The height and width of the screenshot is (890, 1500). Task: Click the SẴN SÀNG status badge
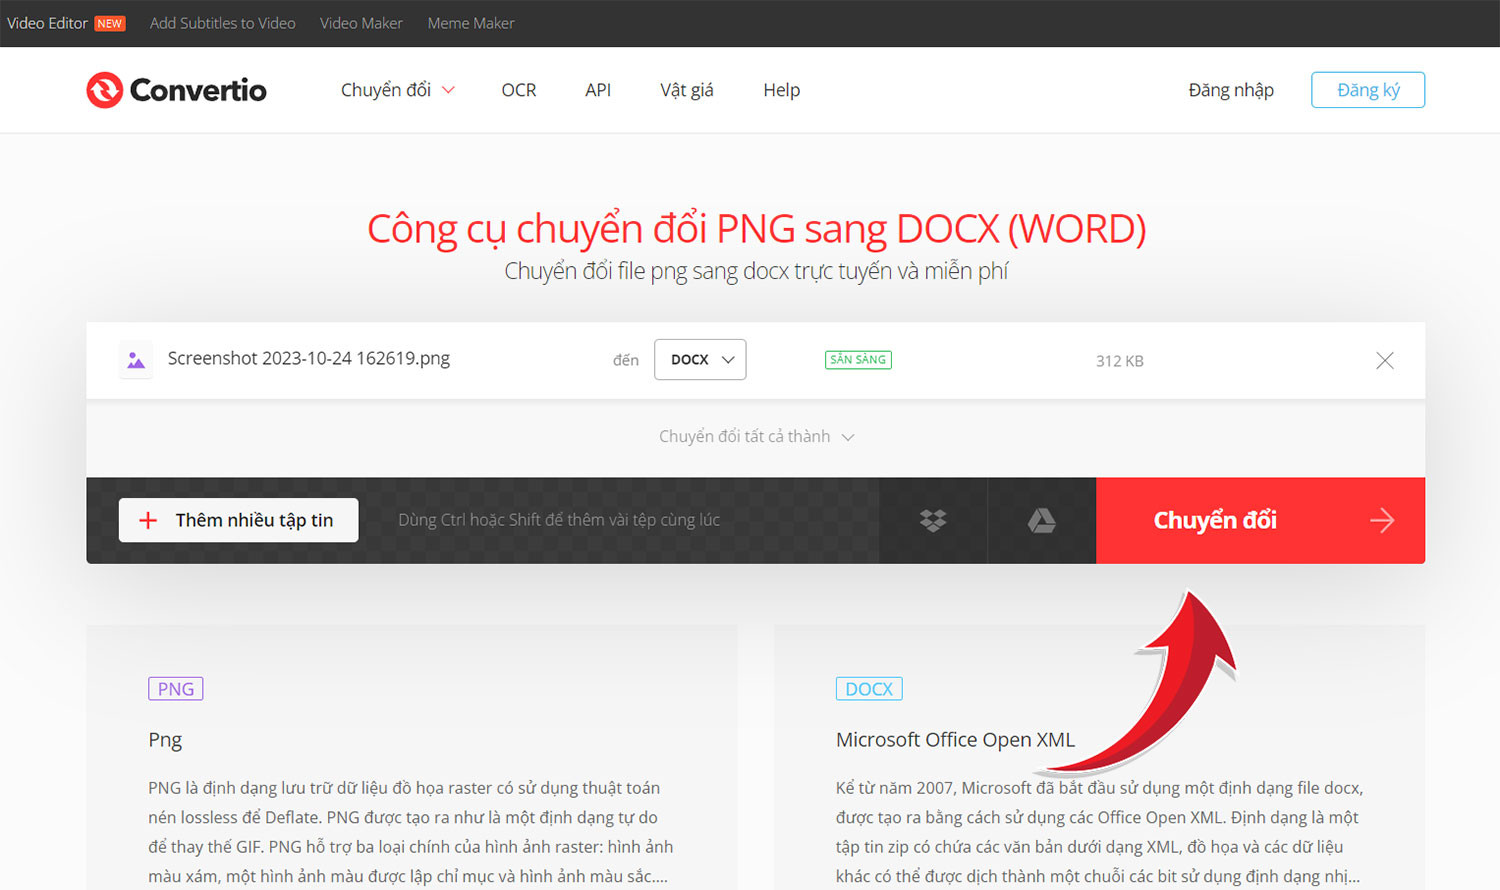(858, 360)
